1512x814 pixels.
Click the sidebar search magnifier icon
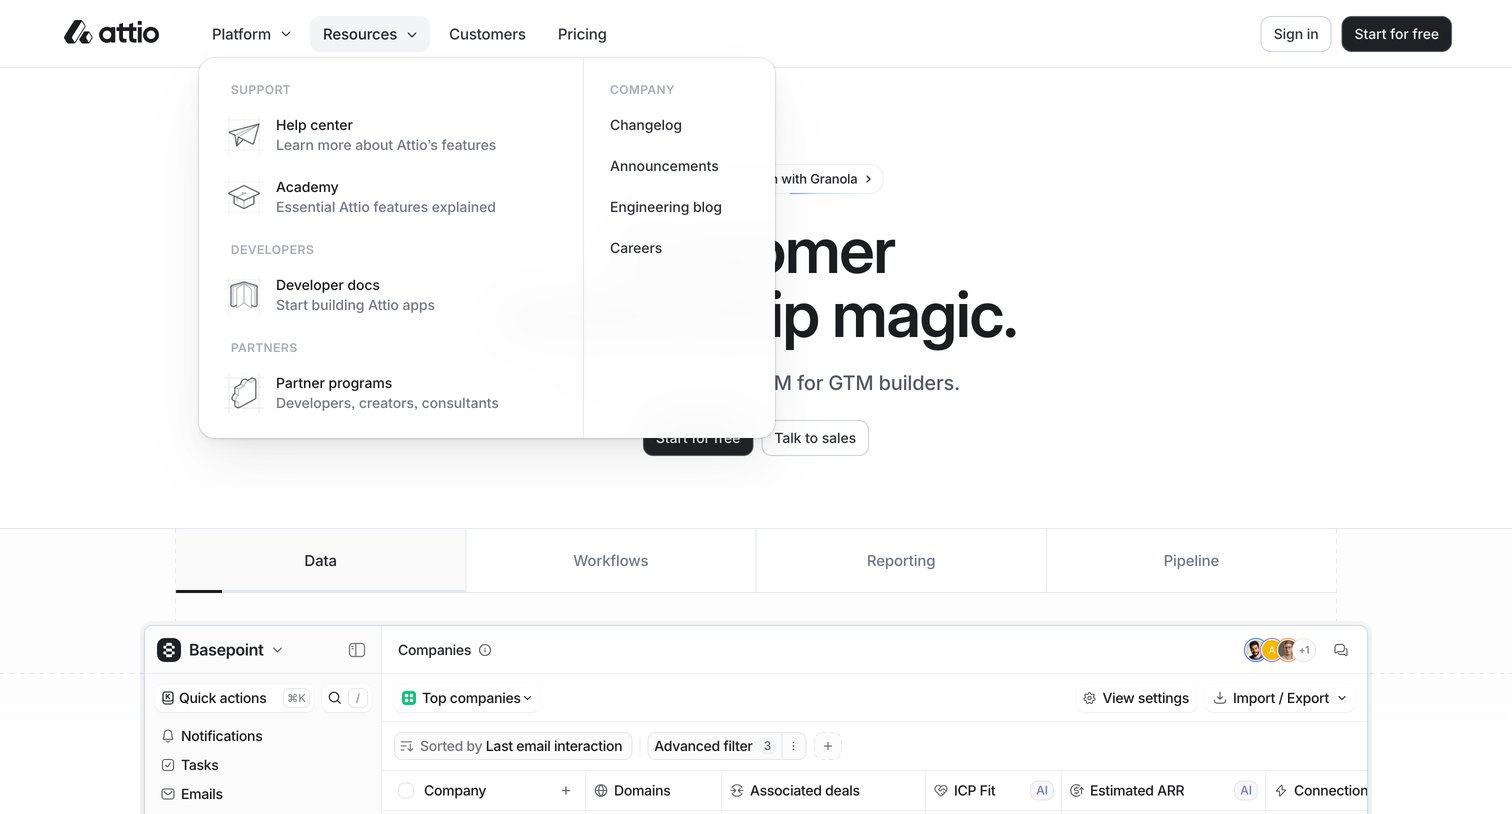click(x=335, y=698)
